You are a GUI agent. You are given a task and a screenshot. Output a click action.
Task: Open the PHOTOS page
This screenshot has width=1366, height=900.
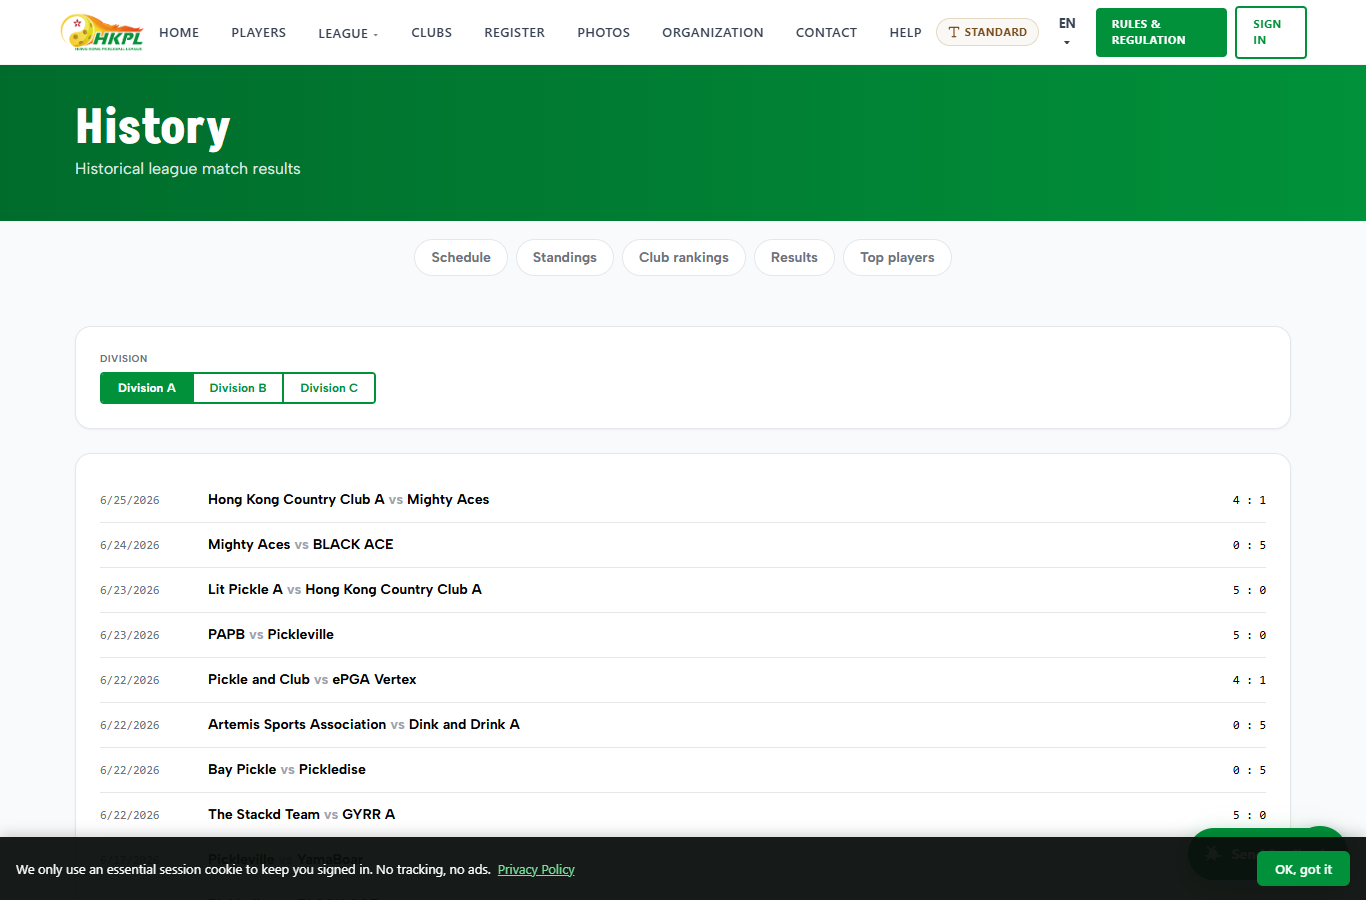[604, 33]
